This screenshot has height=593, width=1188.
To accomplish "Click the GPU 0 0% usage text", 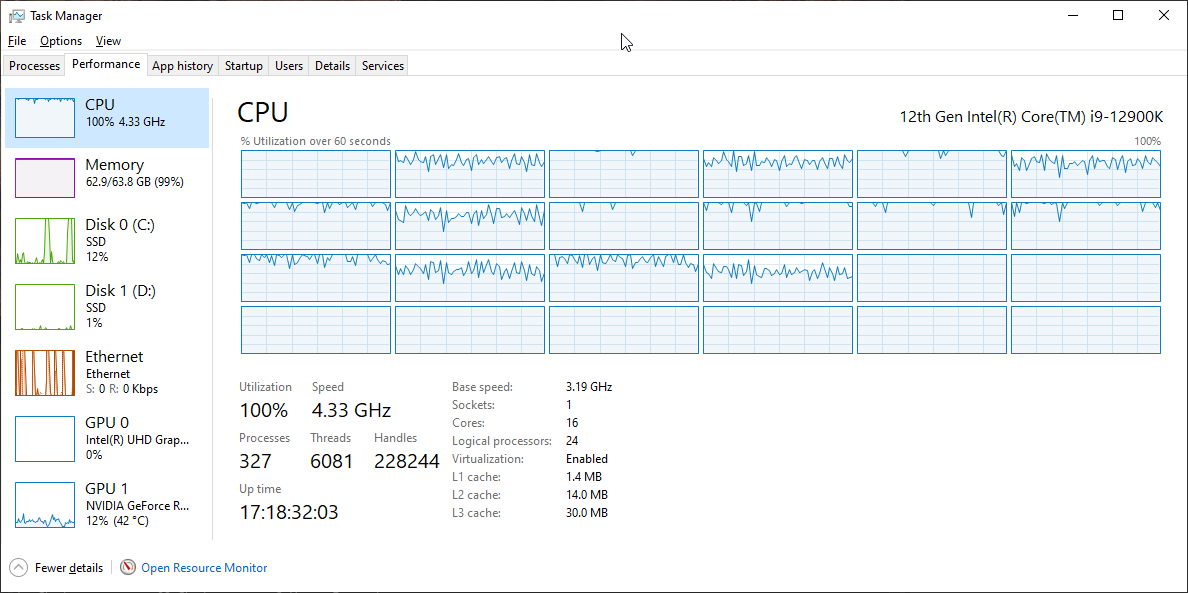I will tap(94, 455).
